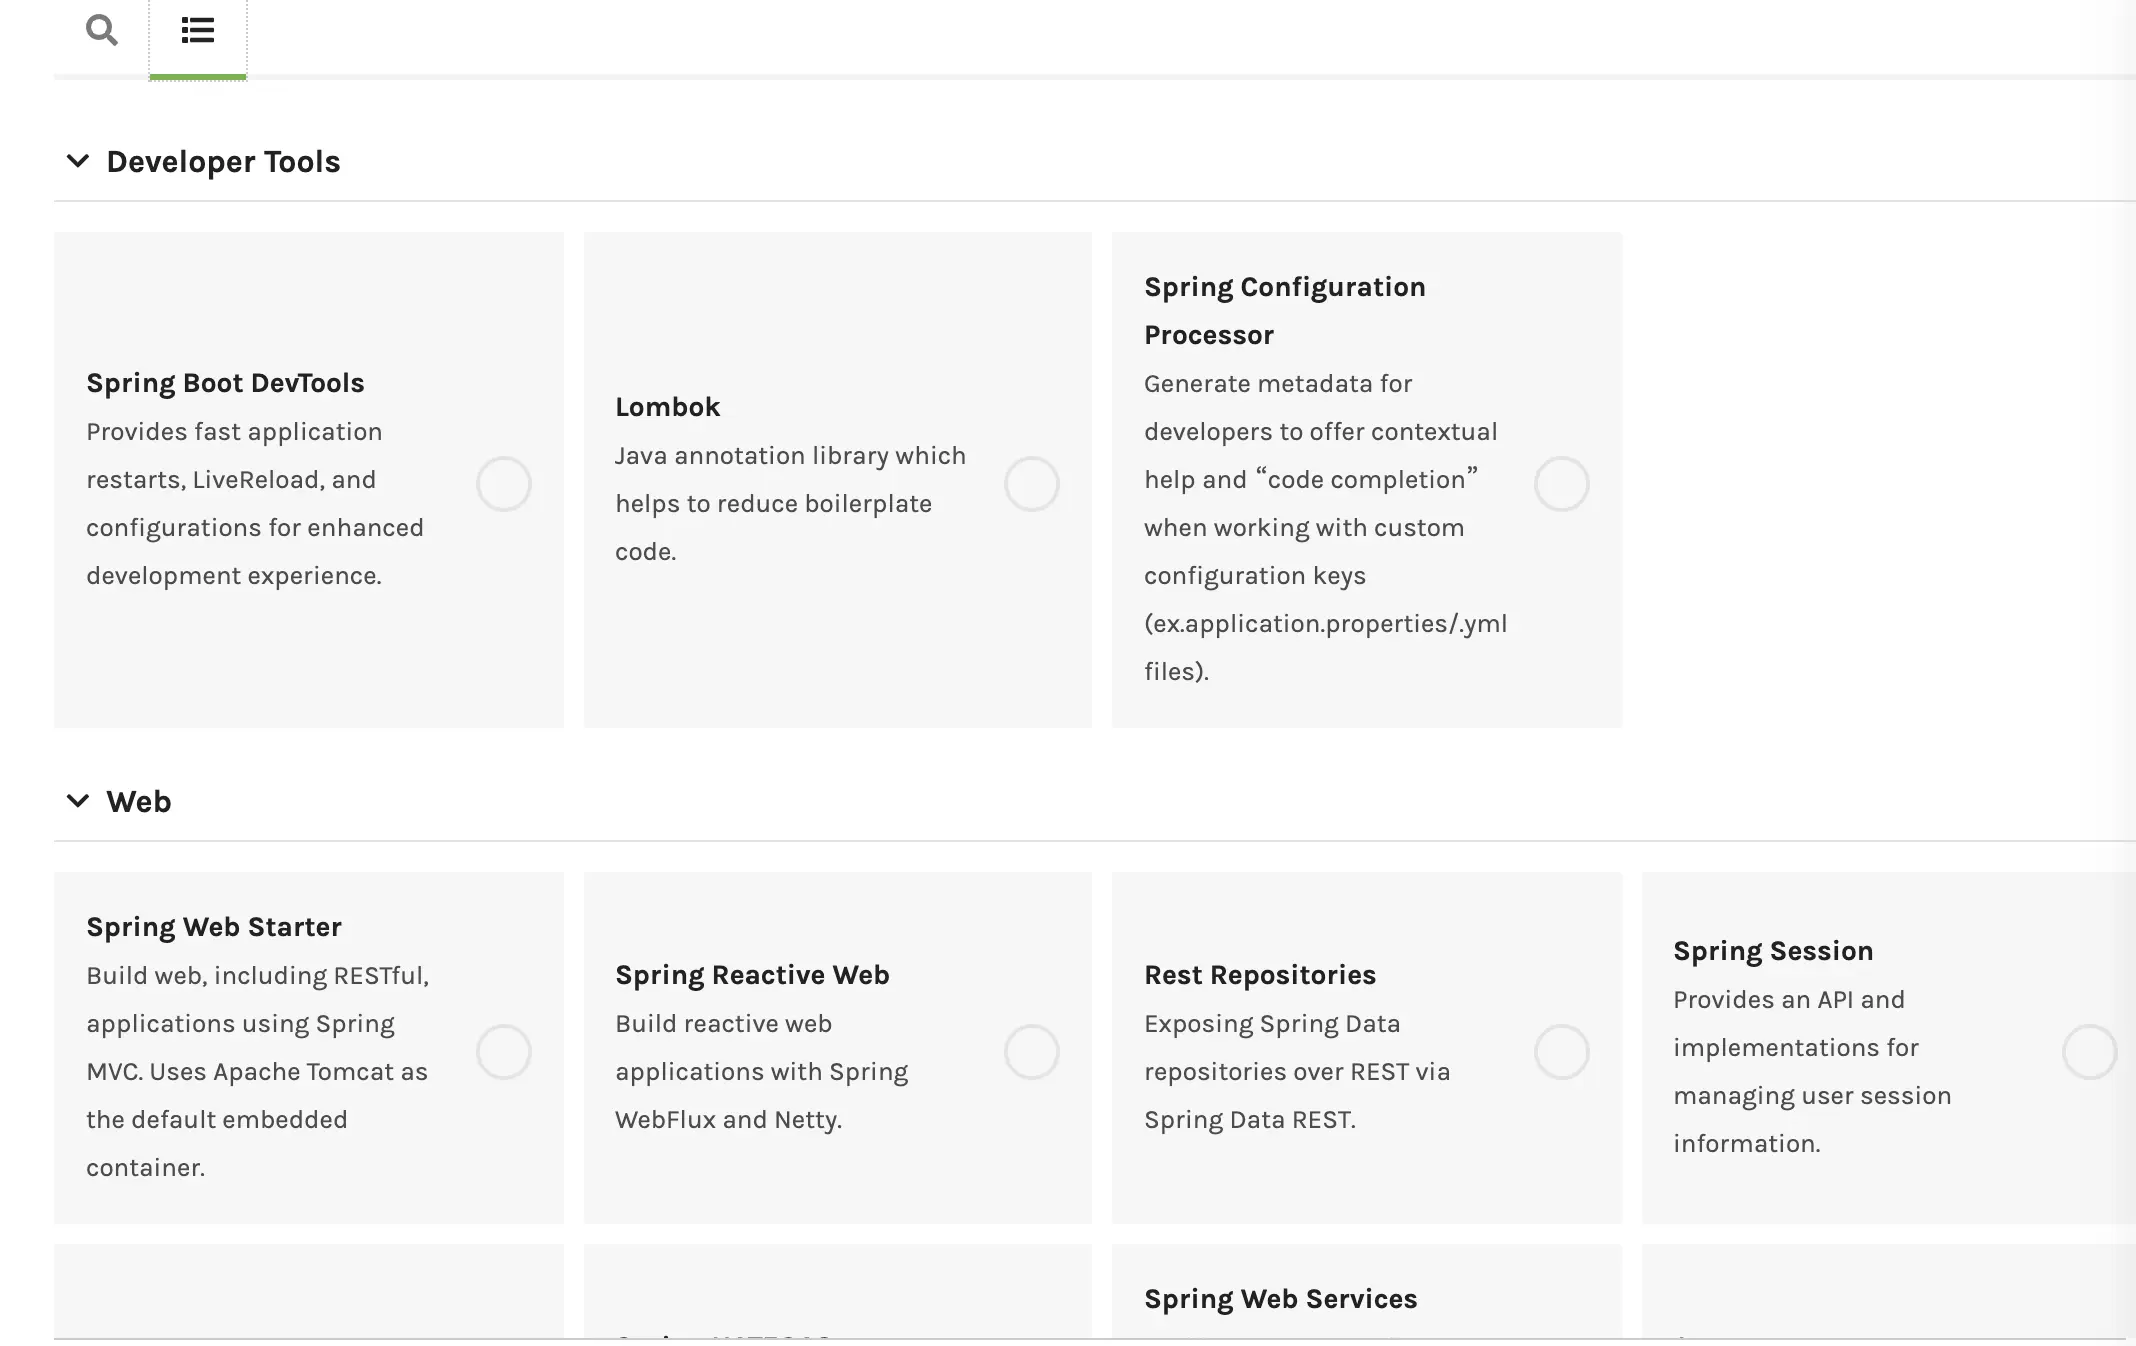
Task: Click the Web section heading text
Action: (x=139, y=802)
